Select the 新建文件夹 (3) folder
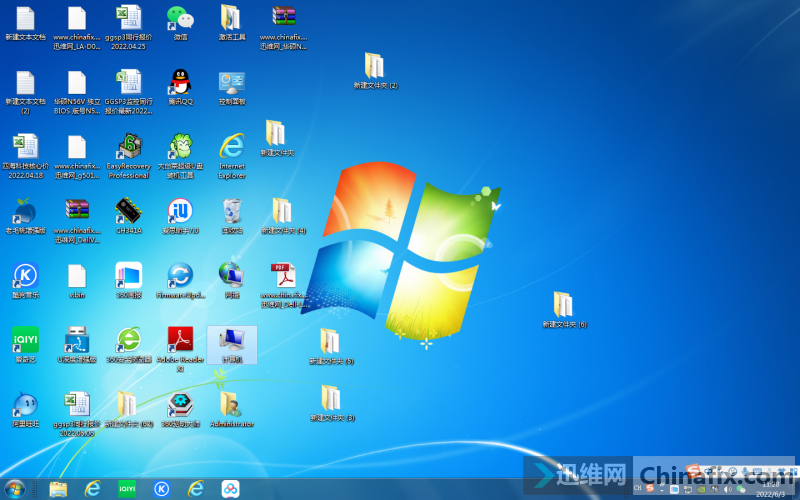Image resolution: width=800 pixels, height=500 pixels. point(332,403)
